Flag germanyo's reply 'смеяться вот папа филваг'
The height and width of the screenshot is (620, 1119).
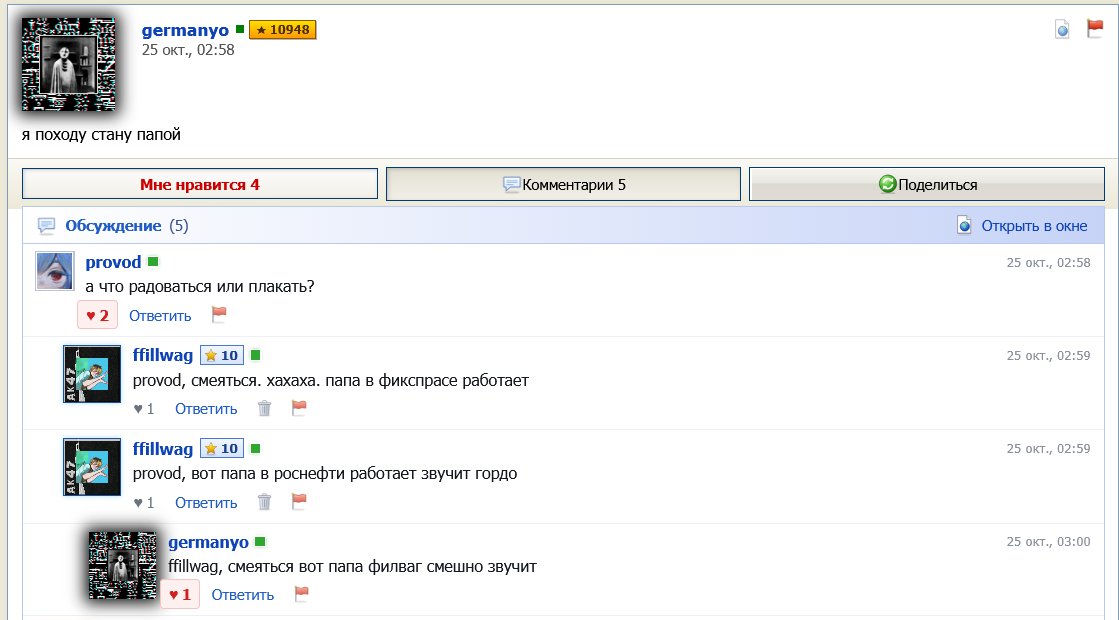coord(301,594)
